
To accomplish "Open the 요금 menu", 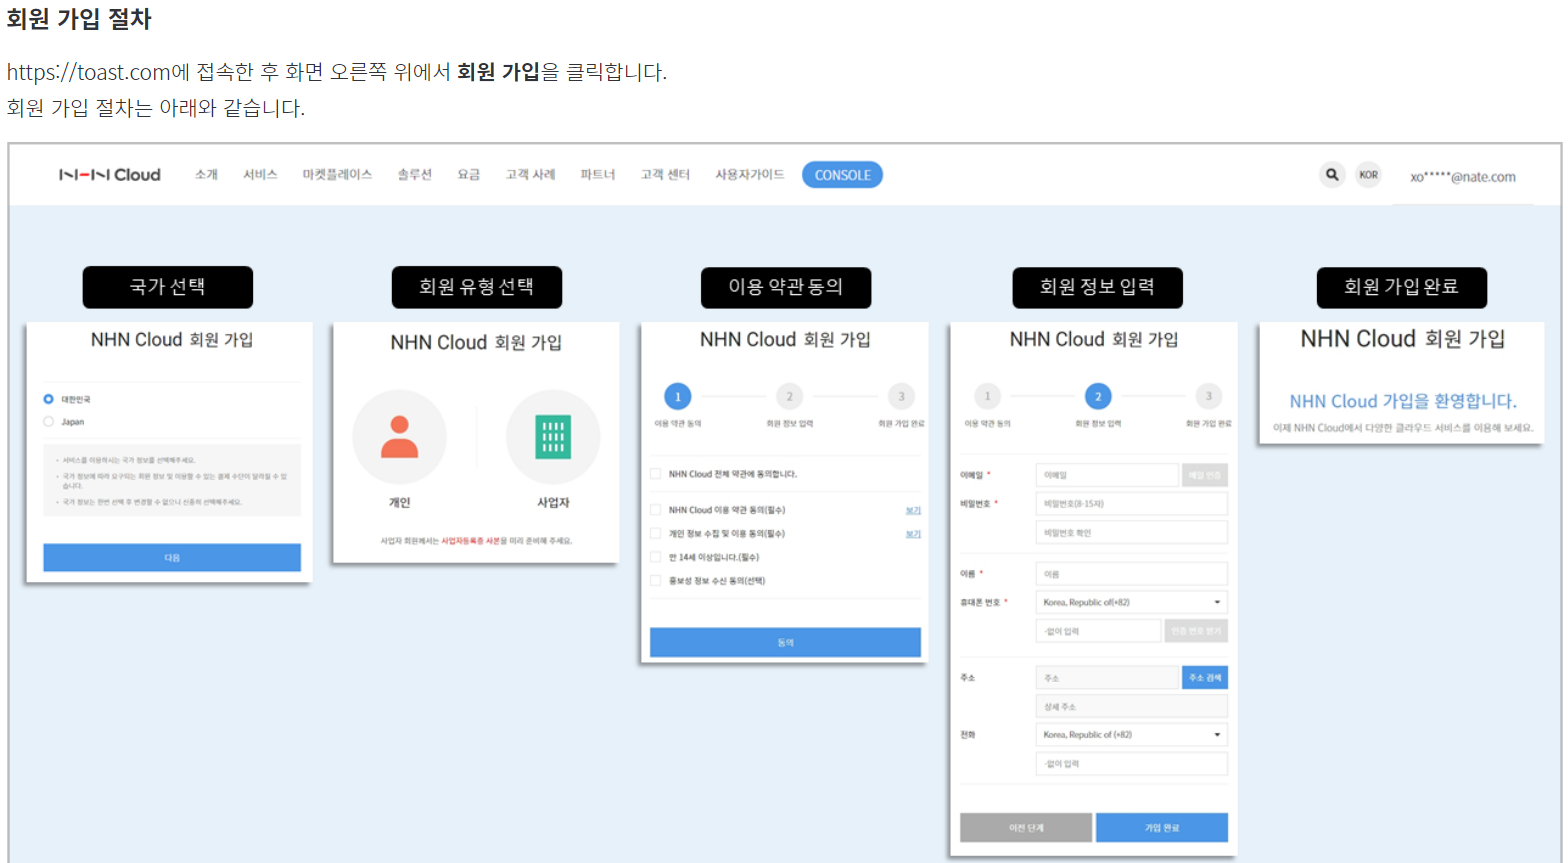I will [x=468, y=175].
